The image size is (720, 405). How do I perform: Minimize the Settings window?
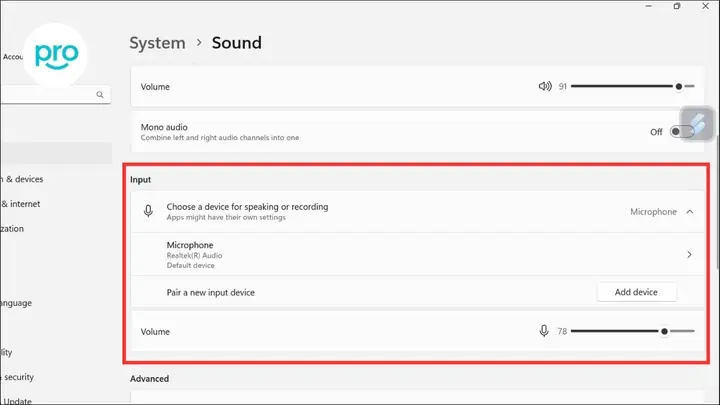(648, 6)
